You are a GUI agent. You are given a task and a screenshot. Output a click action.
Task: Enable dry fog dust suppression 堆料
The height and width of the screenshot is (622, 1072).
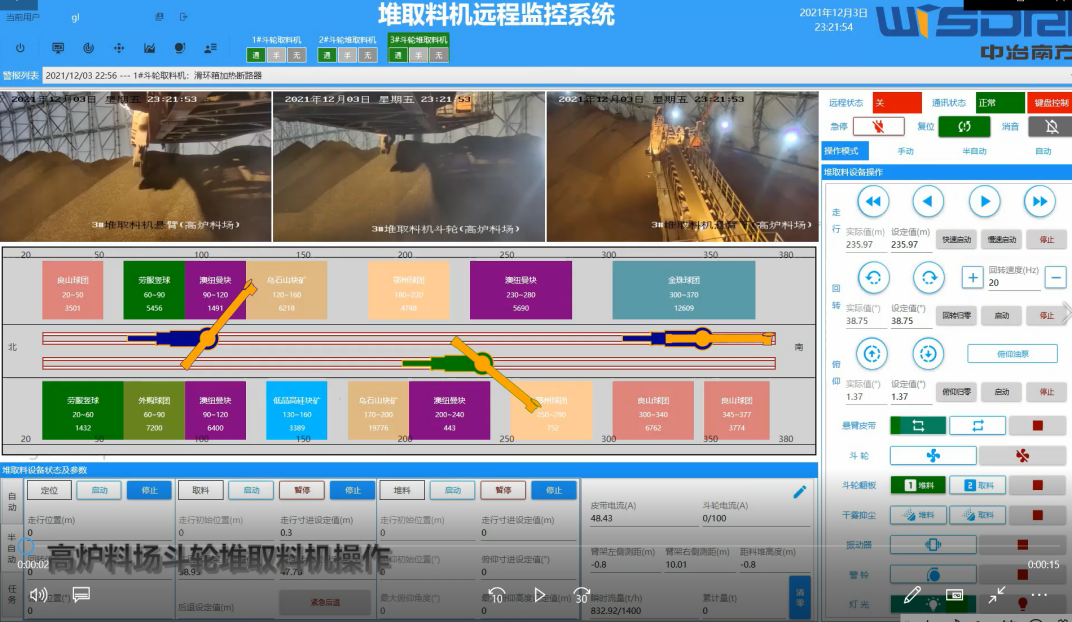(x=918, y=515)
